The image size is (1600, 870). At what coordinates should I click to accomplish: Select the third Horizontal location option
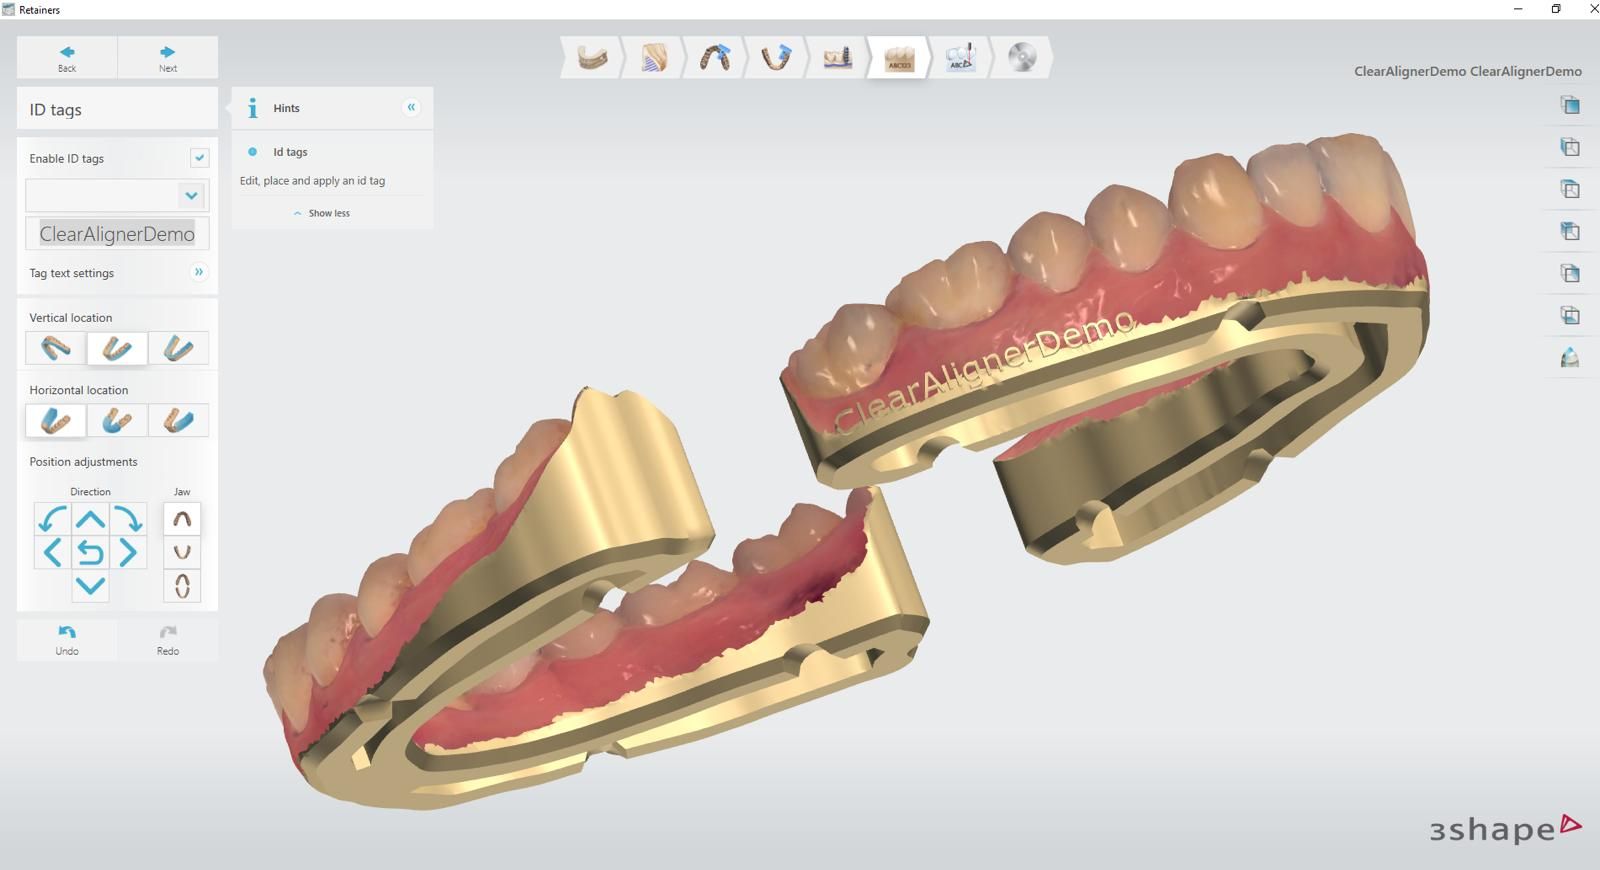click(178, 420)
